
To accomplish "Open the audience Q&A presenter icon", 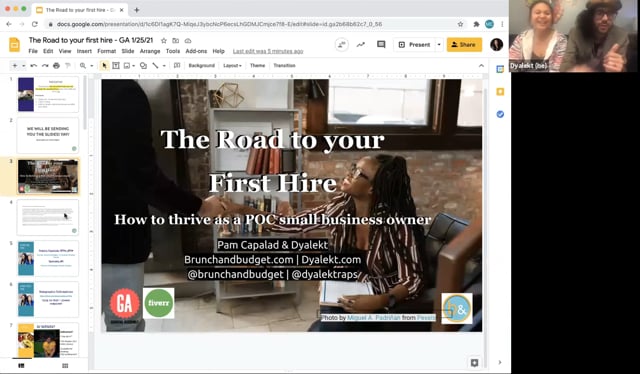I will click(342, 45).
